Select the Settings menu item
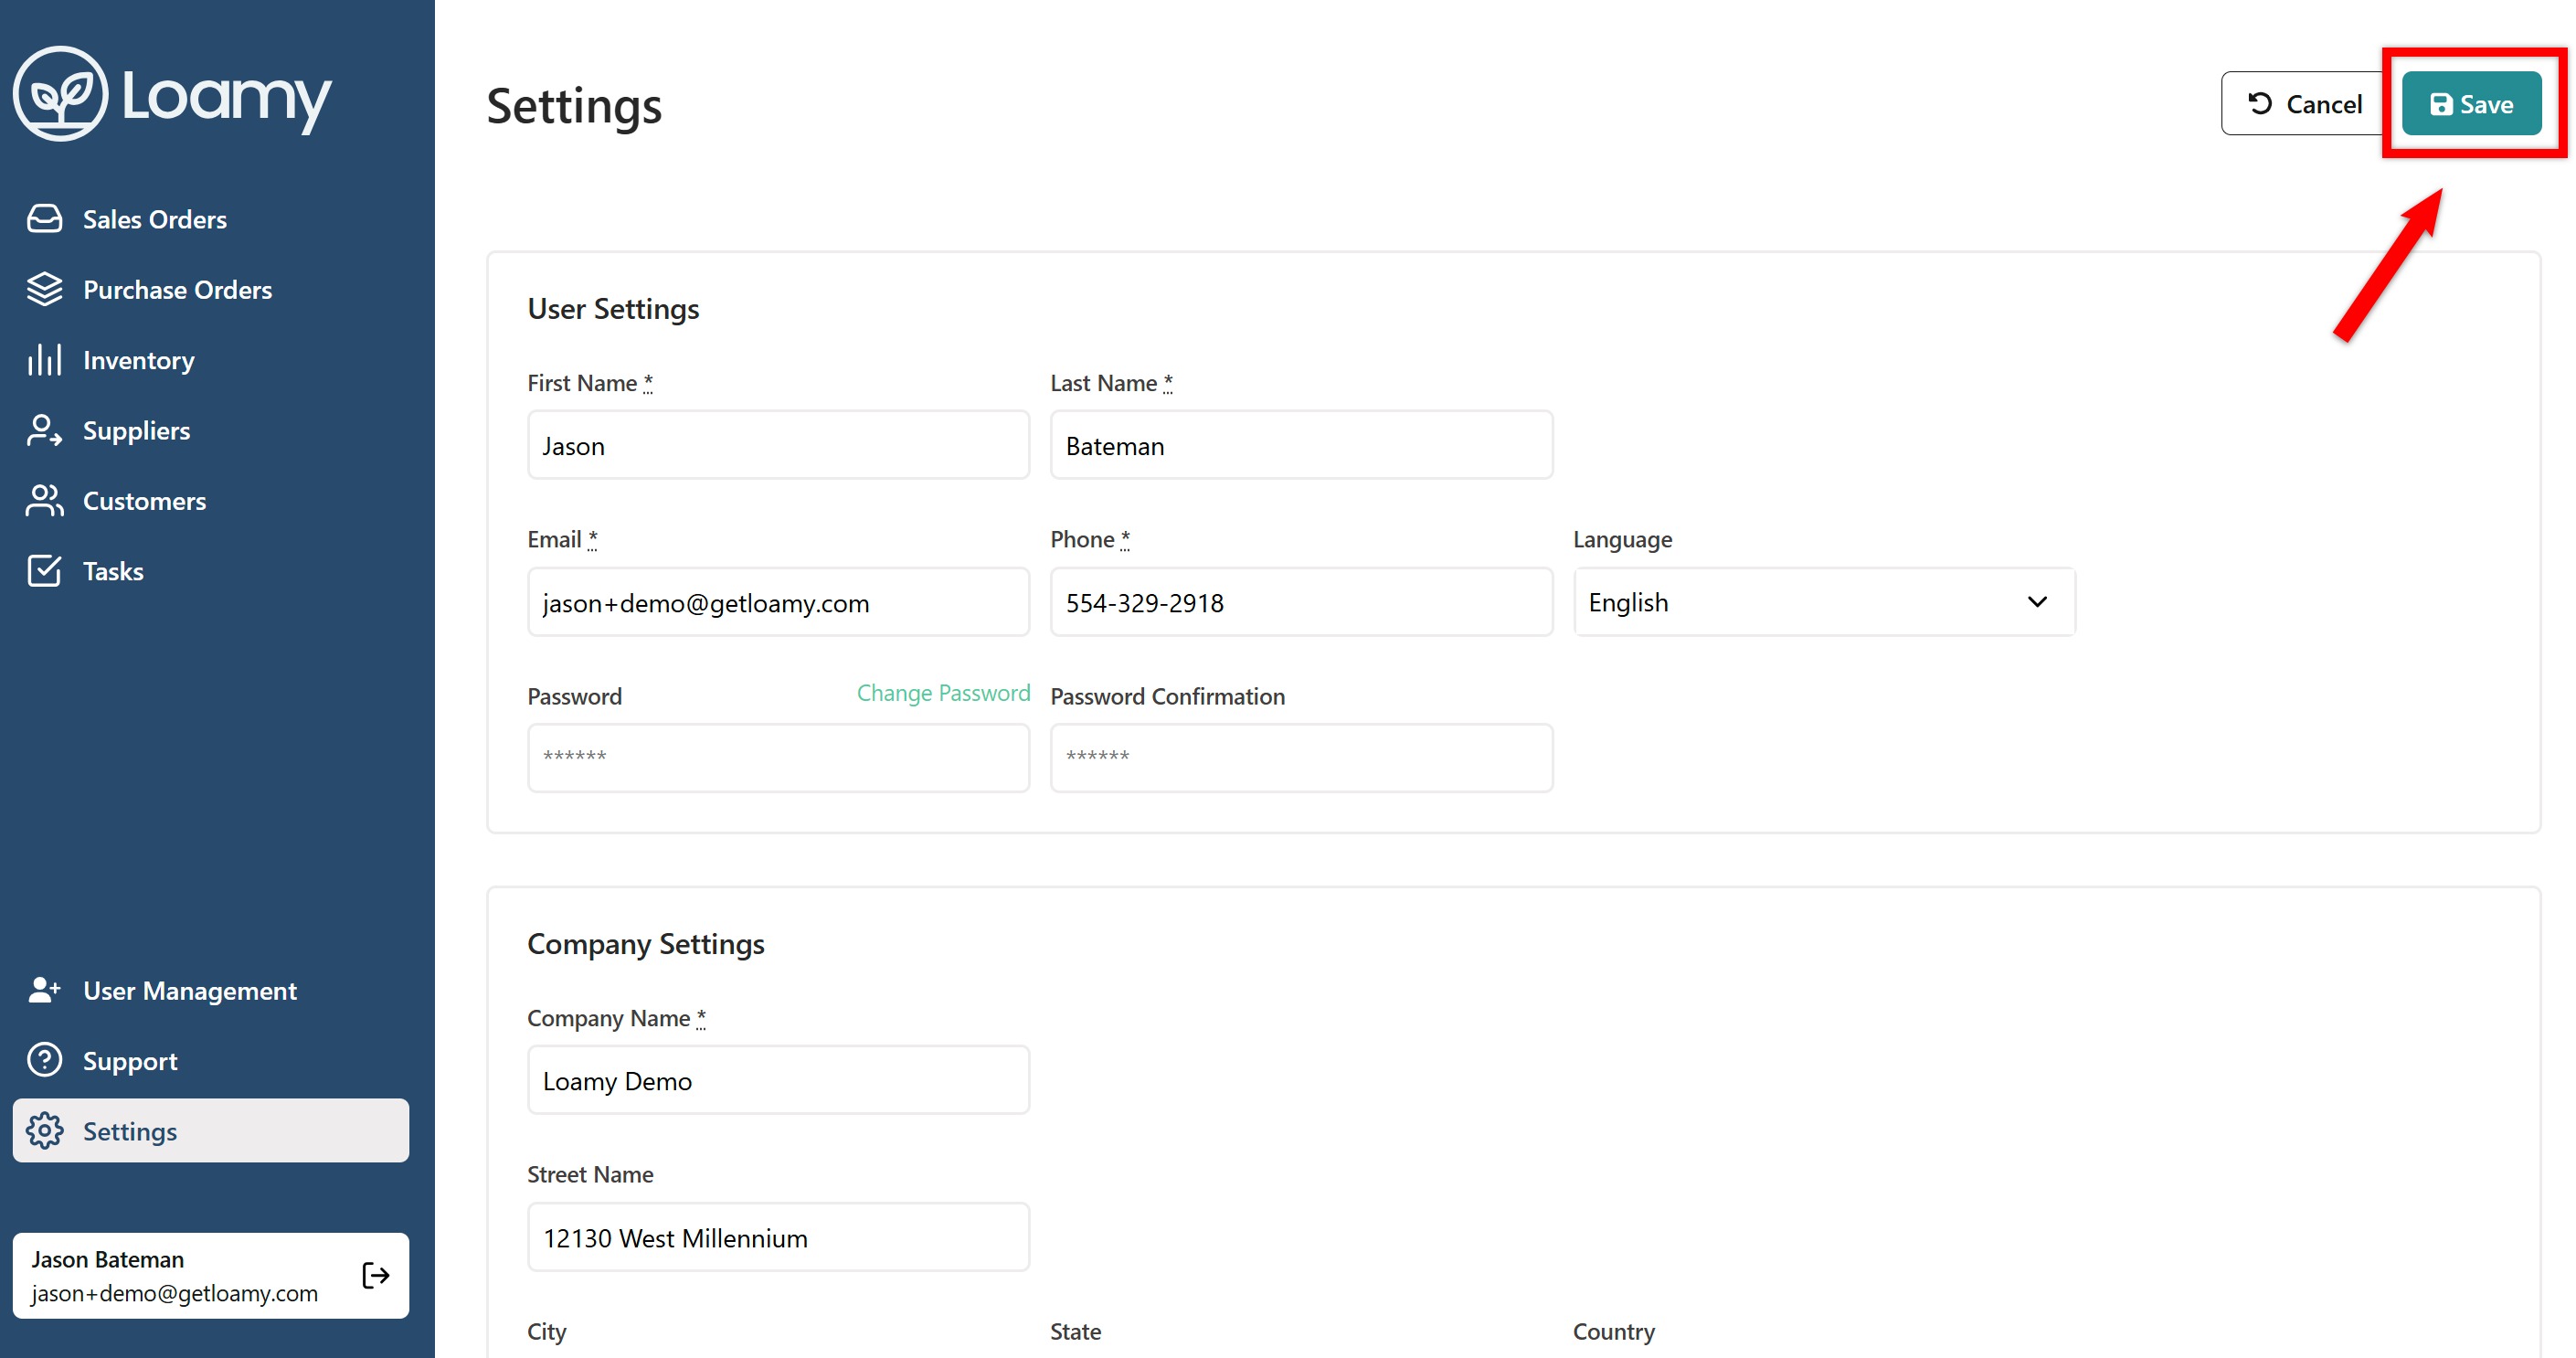 (x=211, y=1131)
